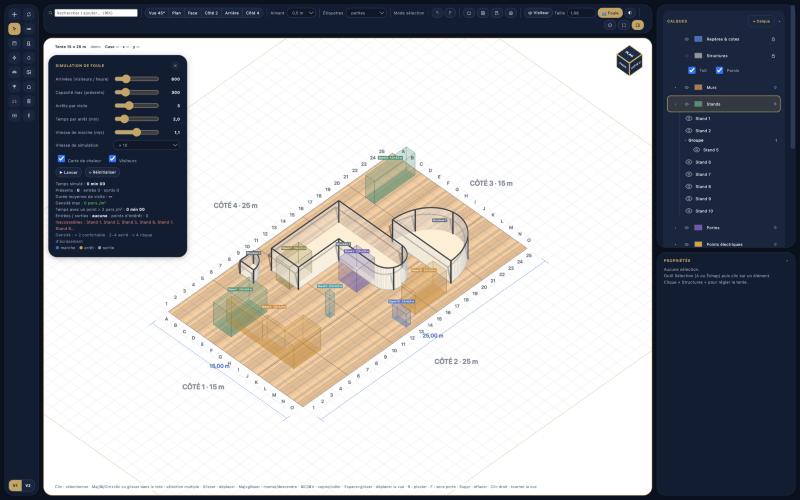Switch to Arrière view

[232, 13]
